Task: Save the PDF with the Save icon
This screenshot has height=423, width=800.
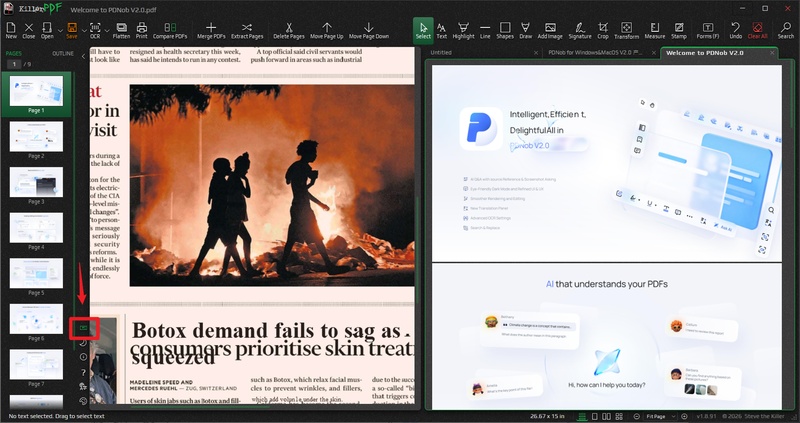Action: click(72, 30)
